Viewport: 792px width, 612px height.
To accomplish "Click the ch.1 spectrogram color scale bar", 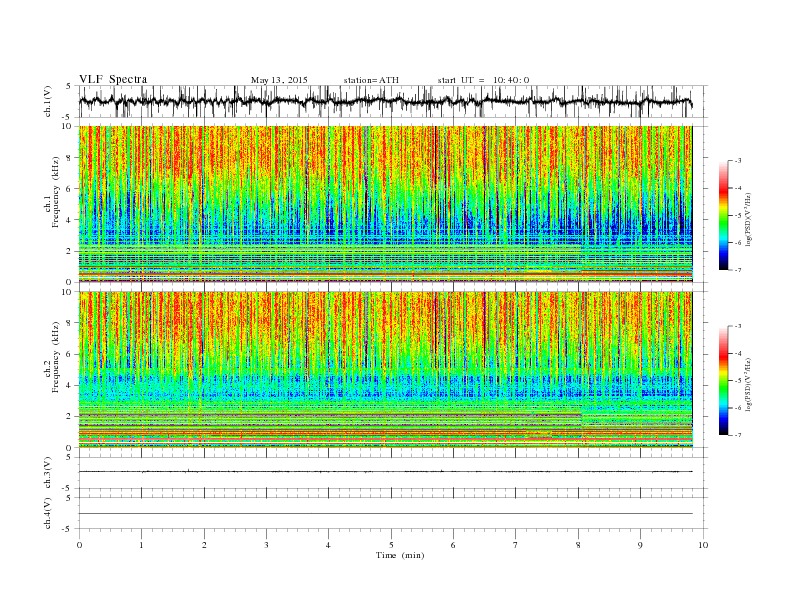I will [x=723, y=216].
